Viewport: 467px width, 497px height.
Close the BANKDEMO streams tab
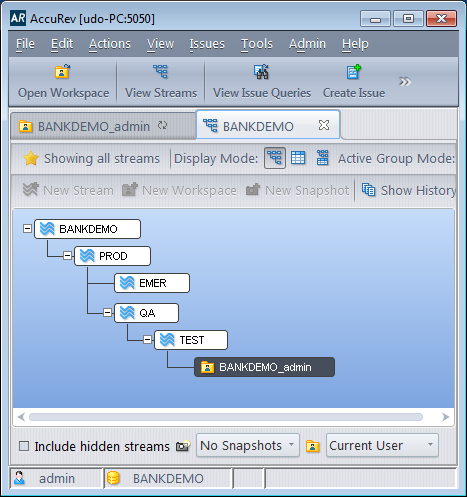click(x=324, y=125)
